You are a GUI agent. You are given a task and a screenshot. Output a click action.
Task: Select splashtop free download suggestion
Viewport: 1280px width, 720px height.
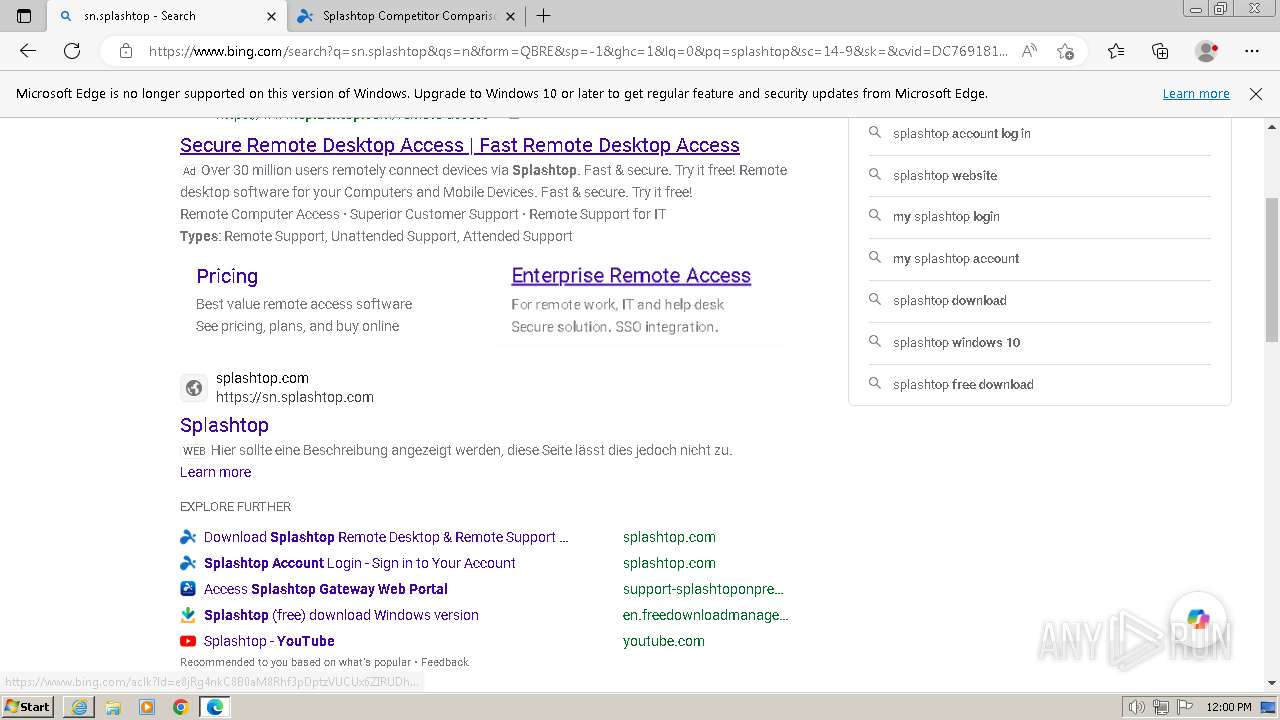[963, 384]
